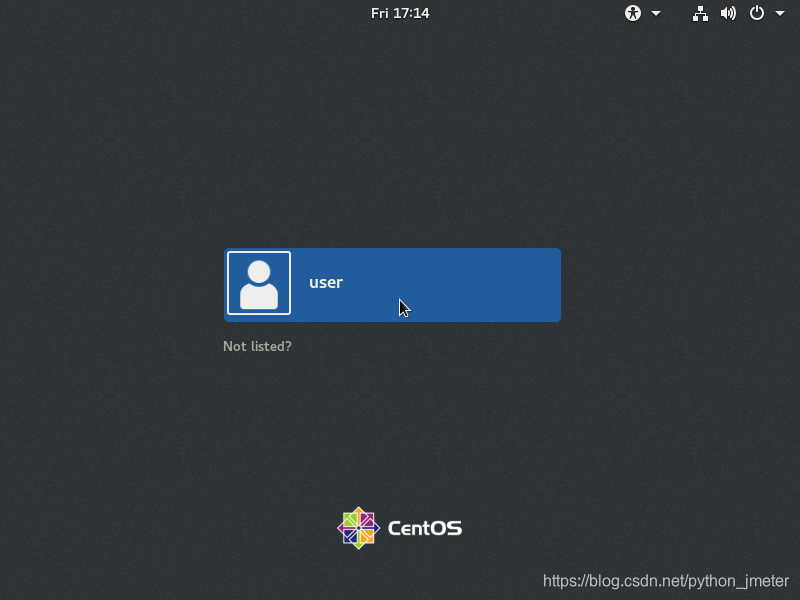Open the power menu icon
The image size is (800, 600).
pyautogui.click(x=757, y=13)
